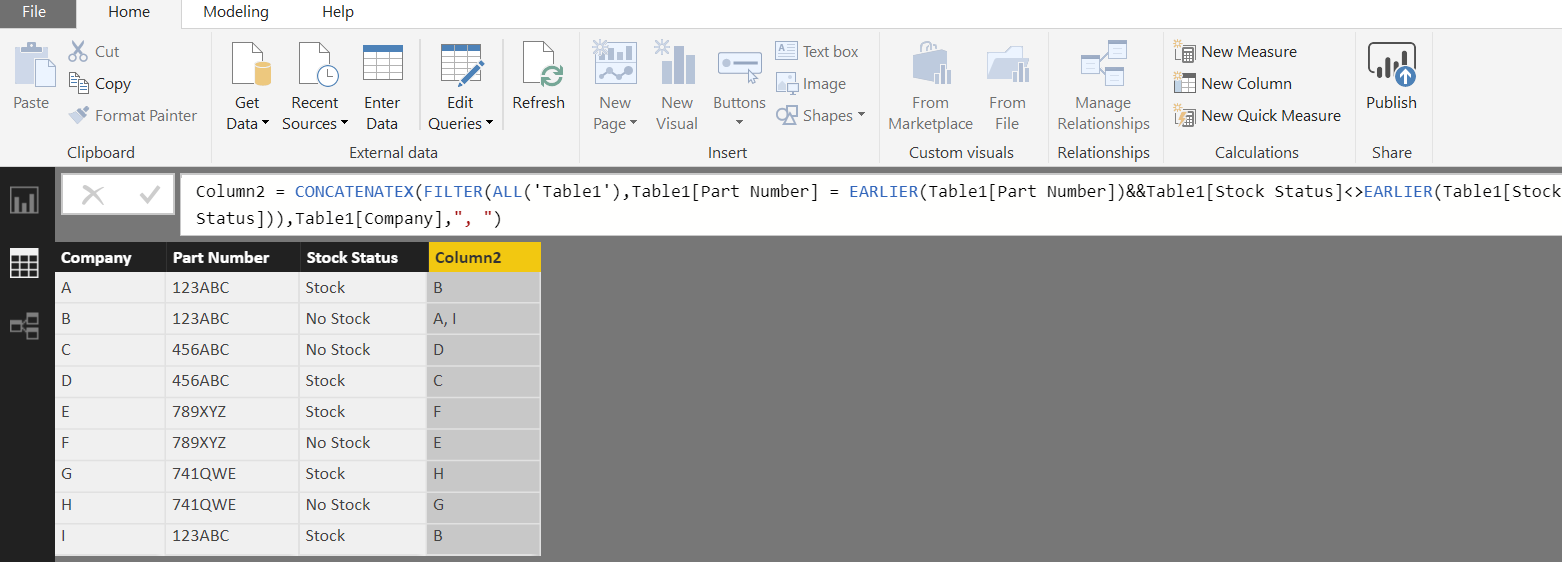Insert a New Visual

tap(677, 87)
